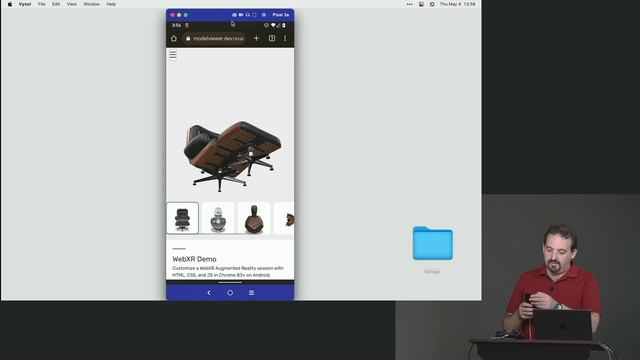Viewport: 640px width, 360px height.
Task: Click the phone Wi-Fi status icon
Action: pos(273,25)
